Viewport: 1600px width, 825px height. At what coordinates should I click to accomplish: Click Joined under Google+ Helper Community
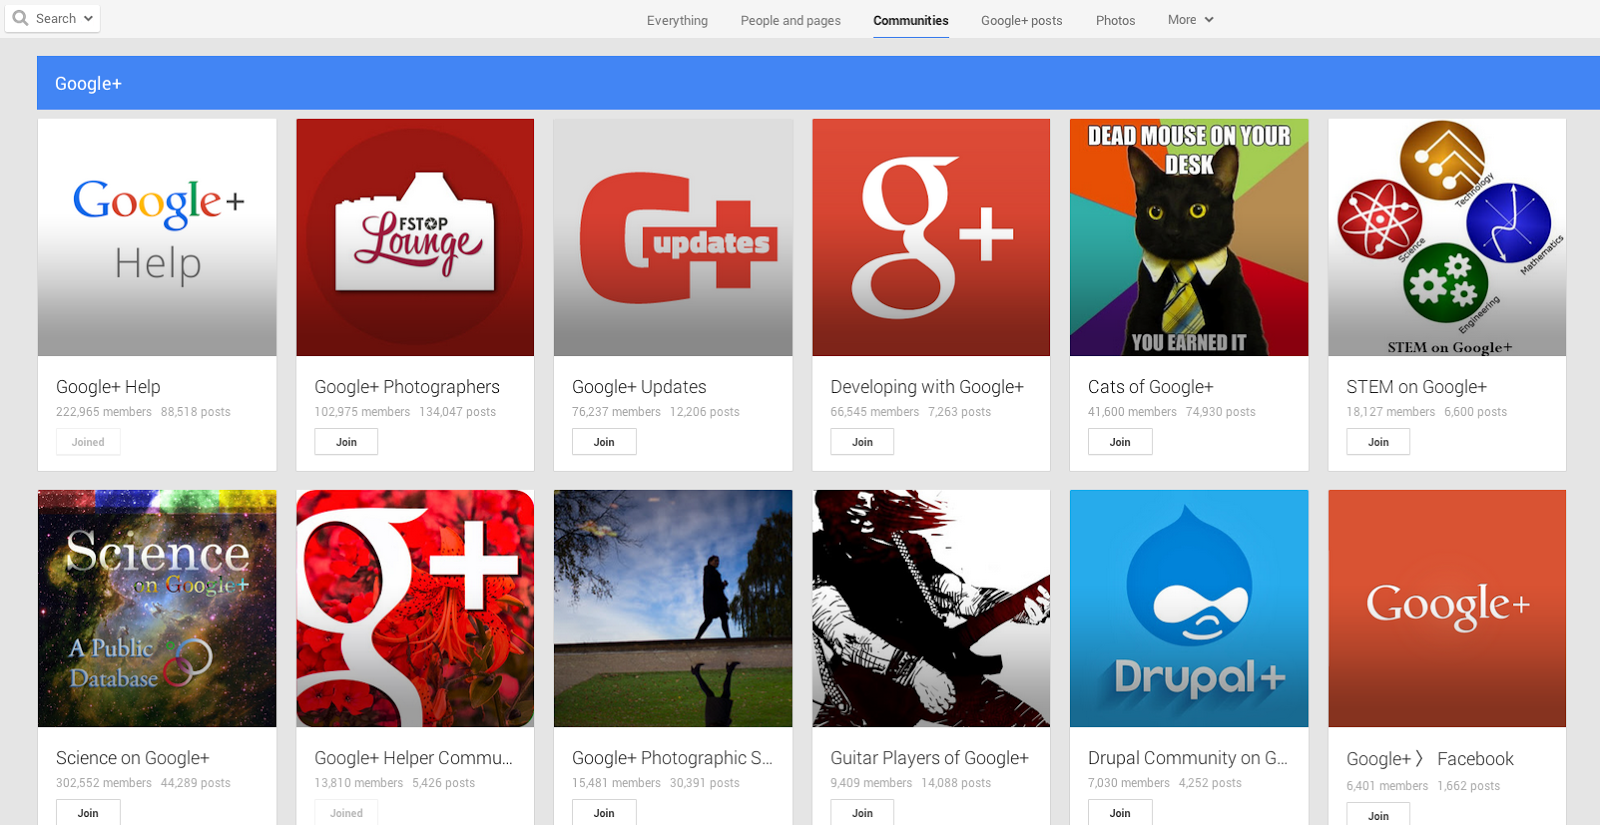346,812
